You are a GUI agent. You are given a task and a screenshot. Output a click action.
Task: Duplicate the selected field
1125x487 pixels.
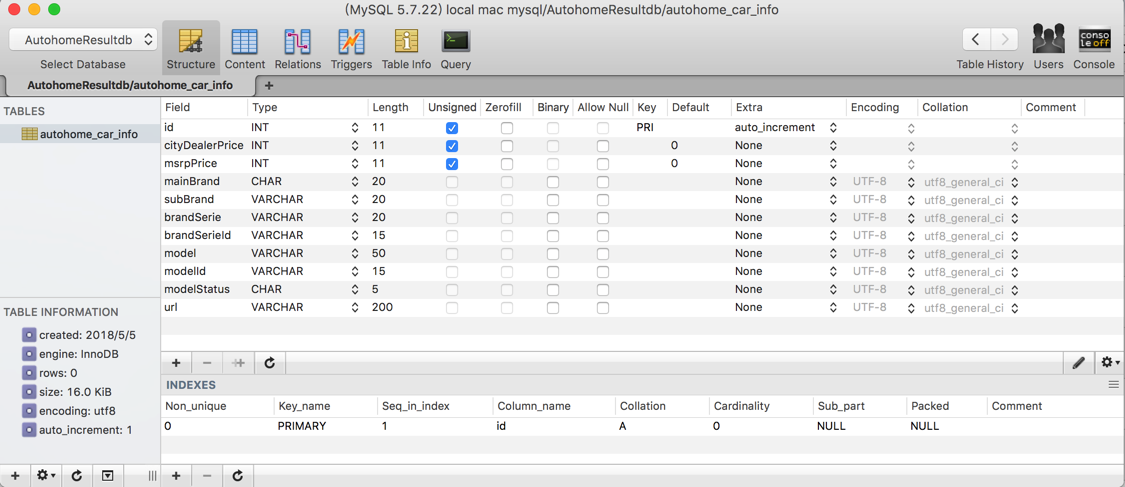(x=238, y=363)
